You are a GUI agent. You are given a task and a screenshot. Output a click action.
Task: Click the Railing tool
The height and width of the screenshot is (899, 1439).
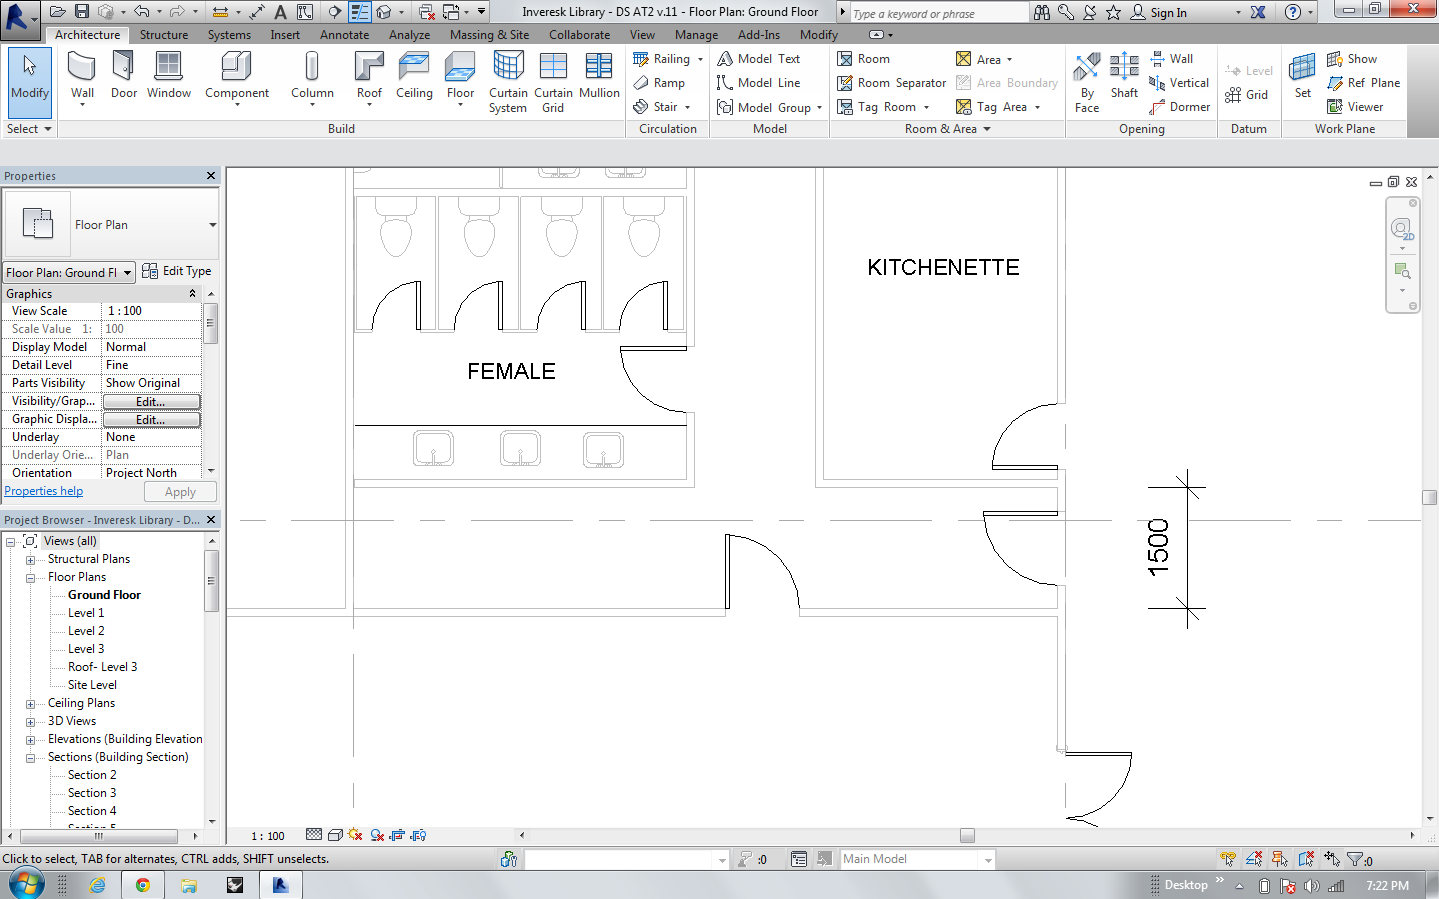(668, 59)
